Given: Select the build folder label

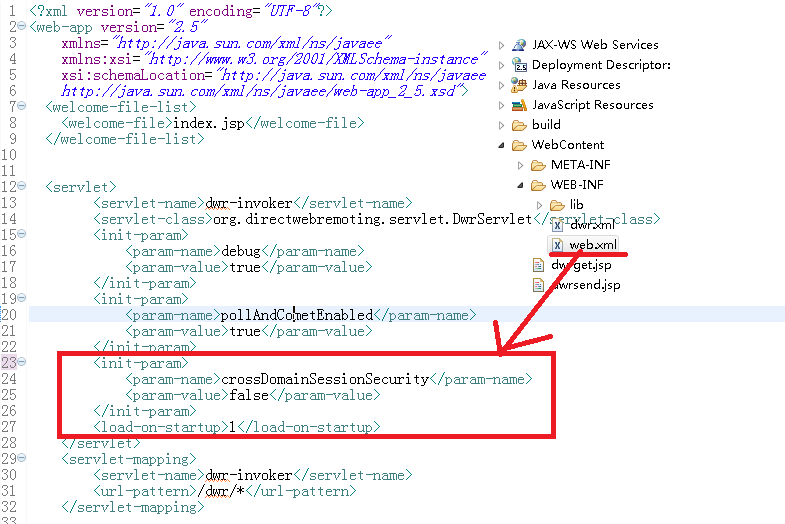Looking at the screenshot, I should tap(546, 125).
